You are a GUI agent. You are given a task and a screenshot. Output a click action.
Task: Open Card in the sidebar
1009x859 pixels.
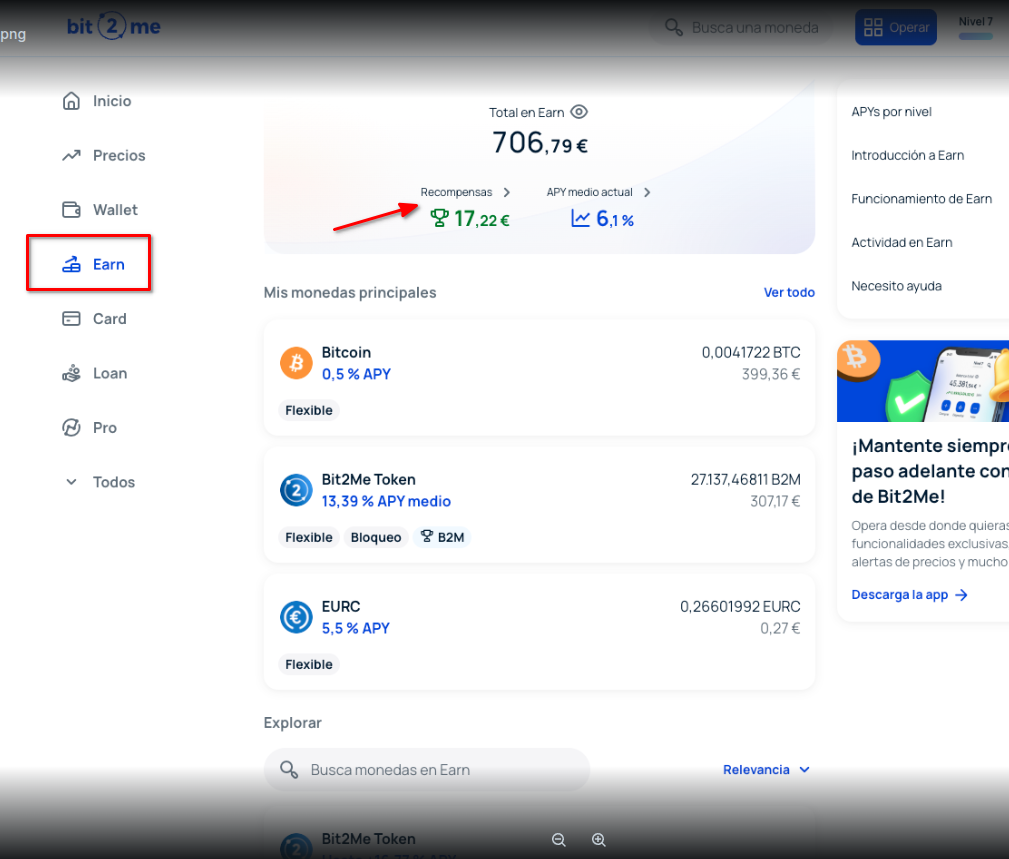coord(94,319)
